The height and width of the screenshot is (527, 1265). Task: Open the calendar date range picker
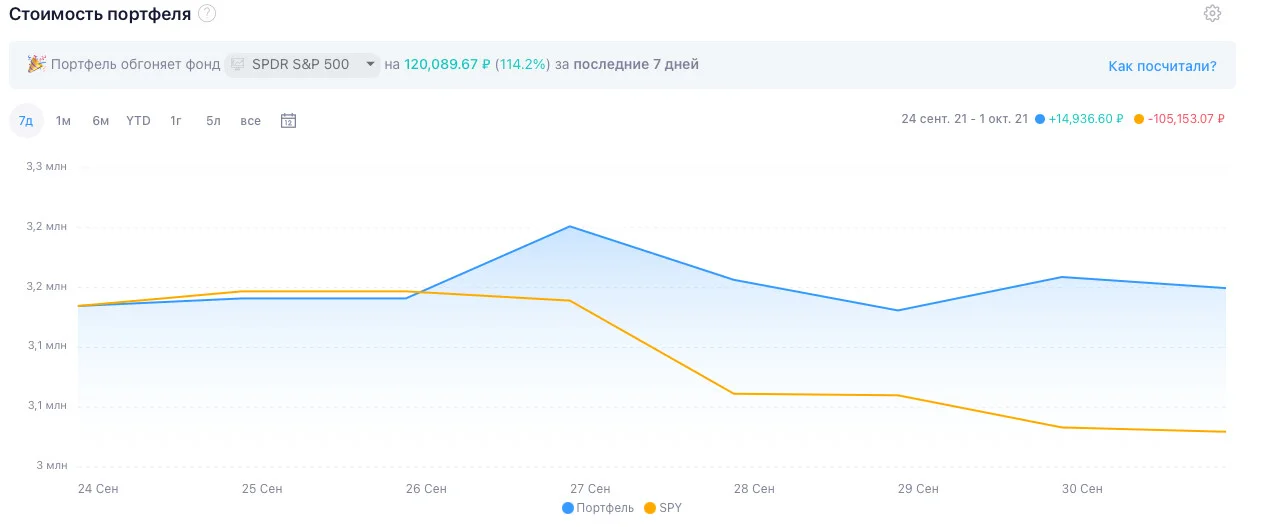click(288, 121)
